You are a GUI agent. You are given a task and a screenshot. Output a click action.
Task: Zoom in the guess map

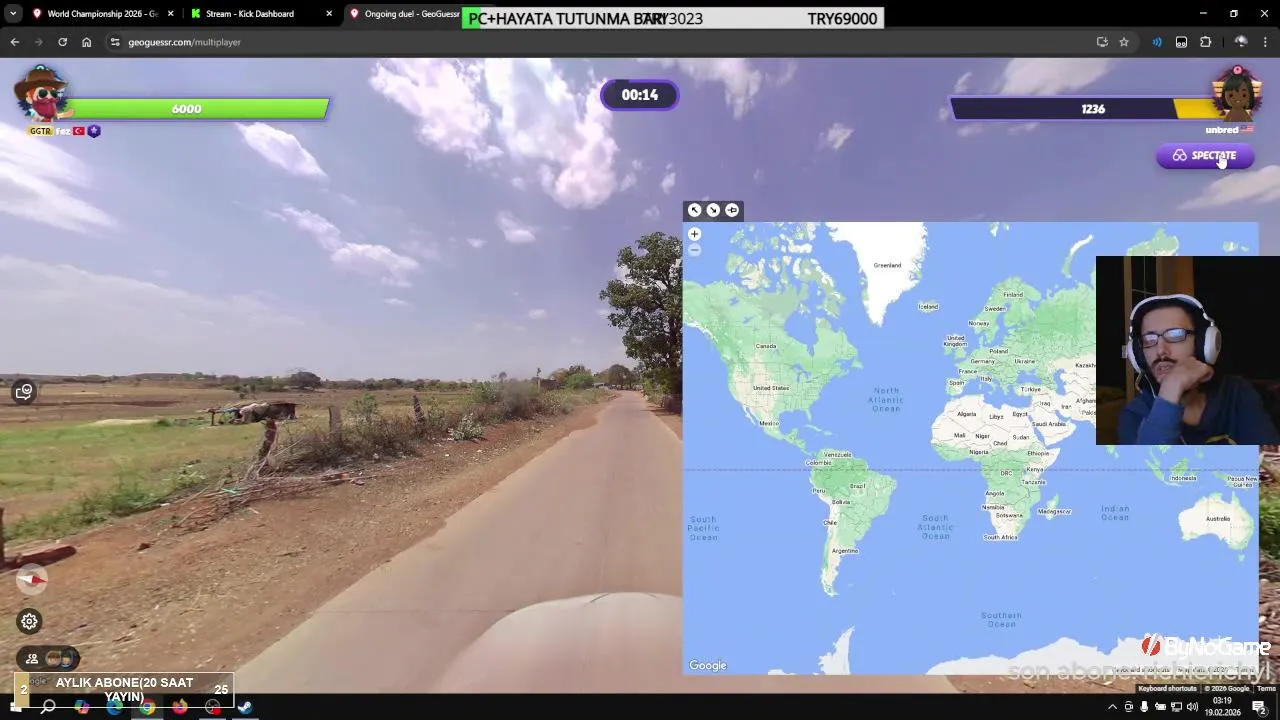pyautogui.click(x=694, y=234)
